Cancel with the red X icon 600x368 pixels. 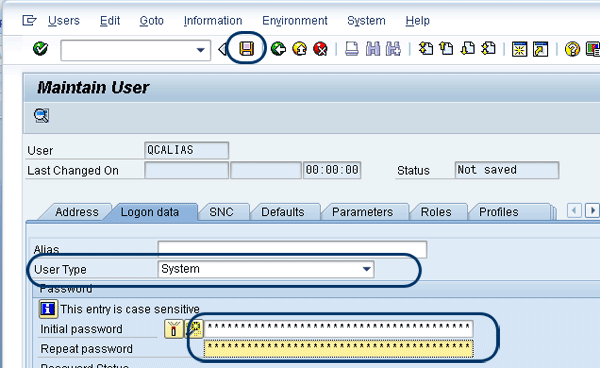coord(320,49)
